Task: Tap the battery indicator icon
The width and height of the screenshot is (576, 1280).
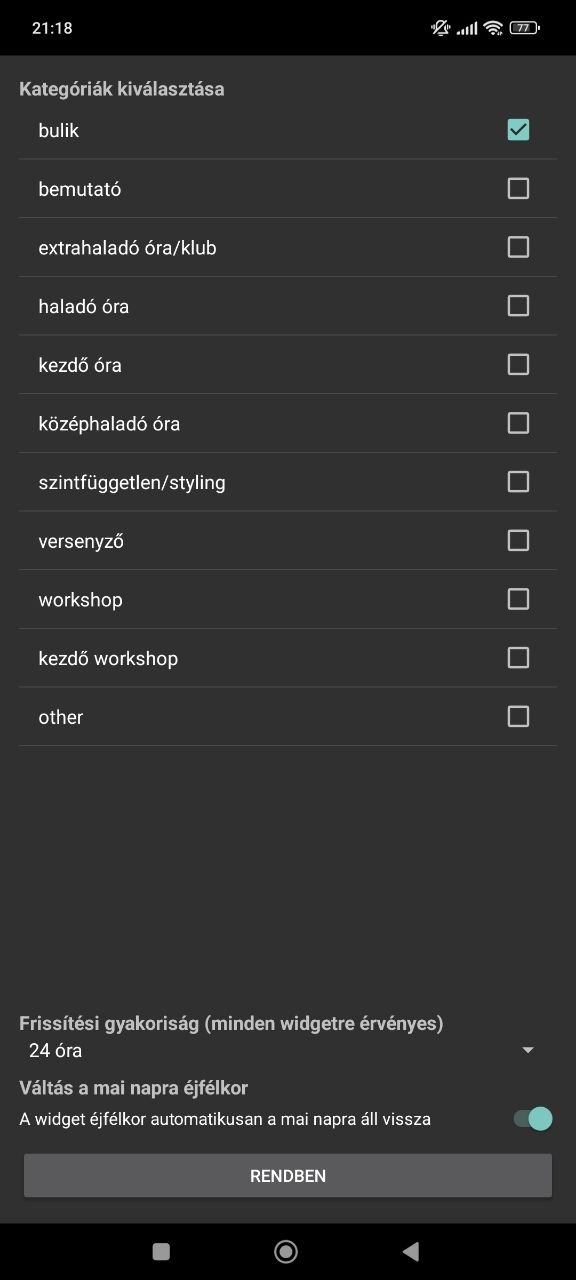Action: (524, 28)
